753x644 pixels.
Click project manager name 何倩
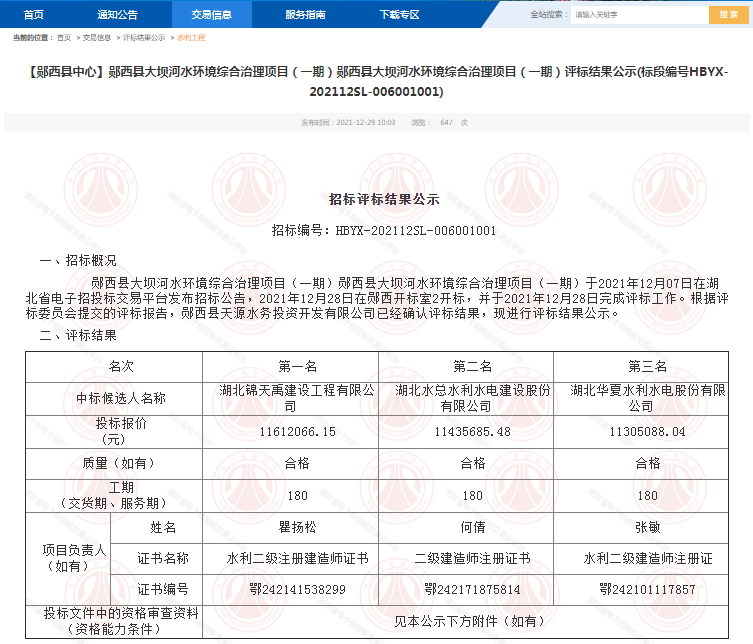point(465,527)
